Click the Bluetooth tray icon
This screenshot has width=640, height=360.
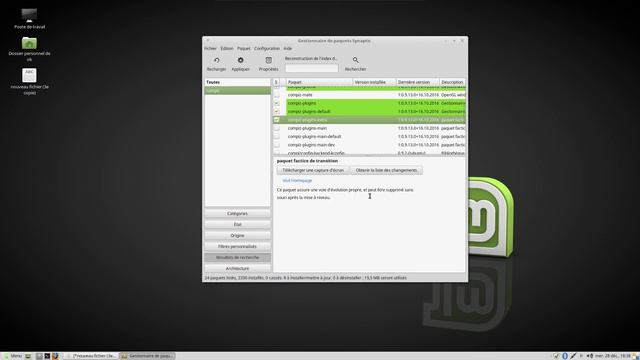point(565,356)
